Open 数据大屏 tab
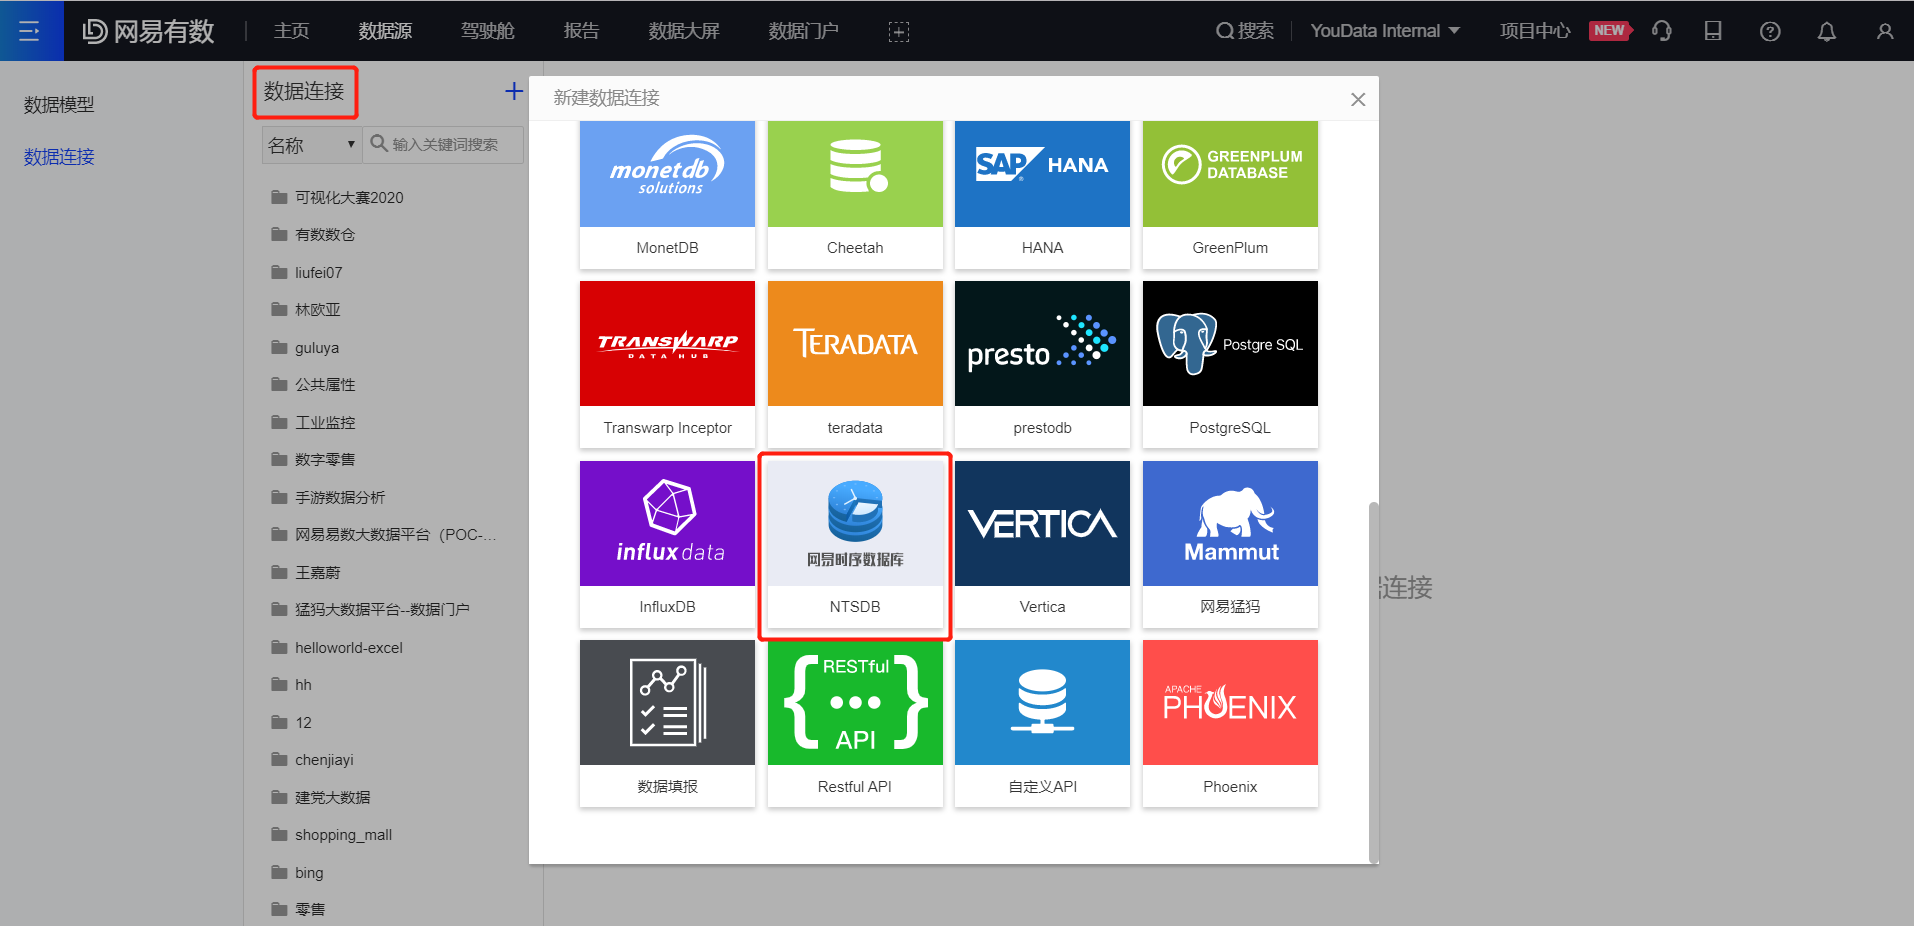The height and width of the screenshot is (926, 1914). [x=684, y=31]
